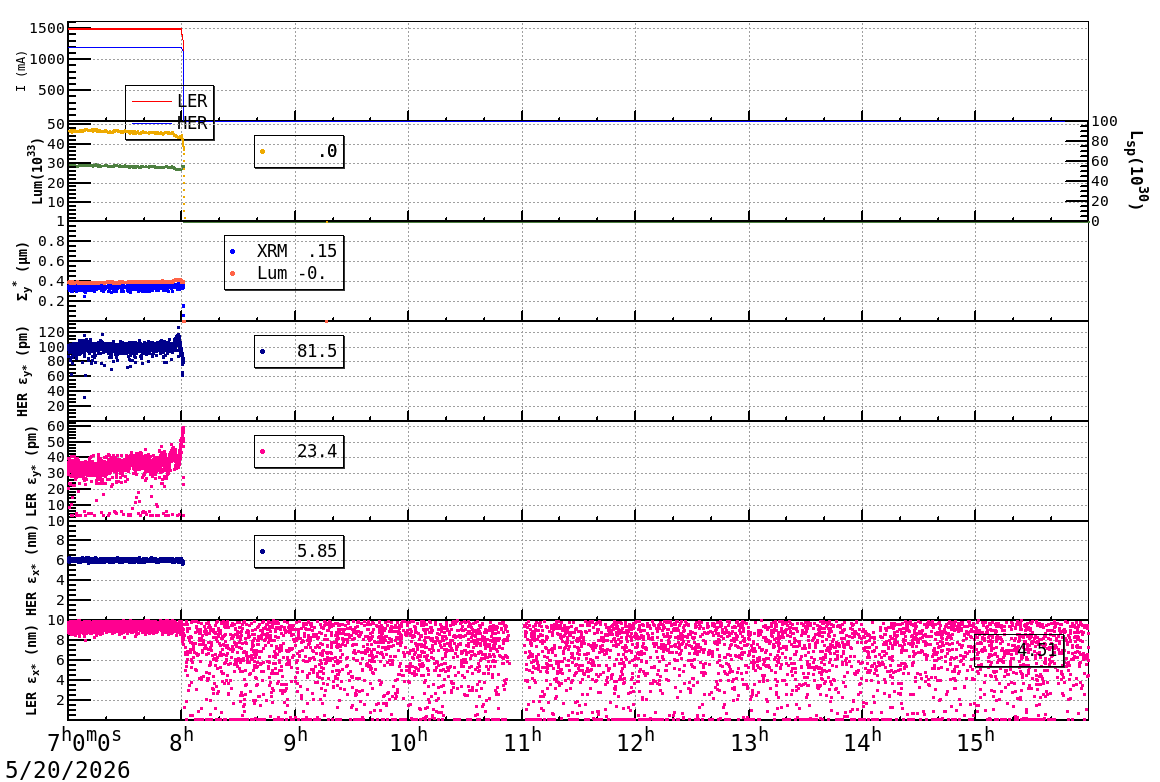Image resolution: width=1160 pixels, height=782 pixels.
Task: Click the 15h time axis label
Action: [975, 741]
